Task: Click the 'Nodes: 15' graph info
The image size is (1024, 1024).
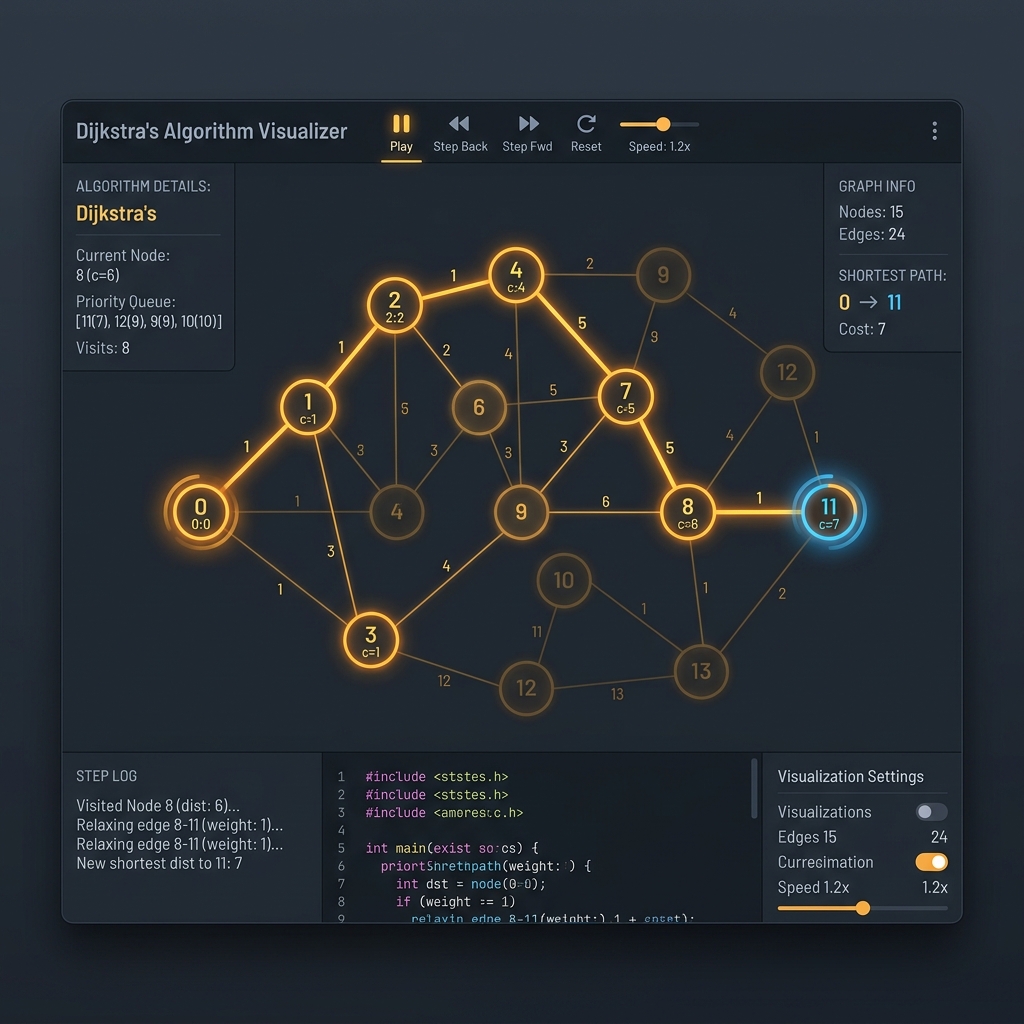Action: [x=871, y=212]
